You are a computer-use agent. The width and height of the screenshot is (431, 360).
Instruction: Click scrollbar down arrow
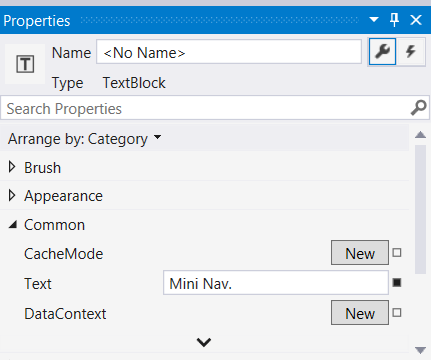coord(421,350)
